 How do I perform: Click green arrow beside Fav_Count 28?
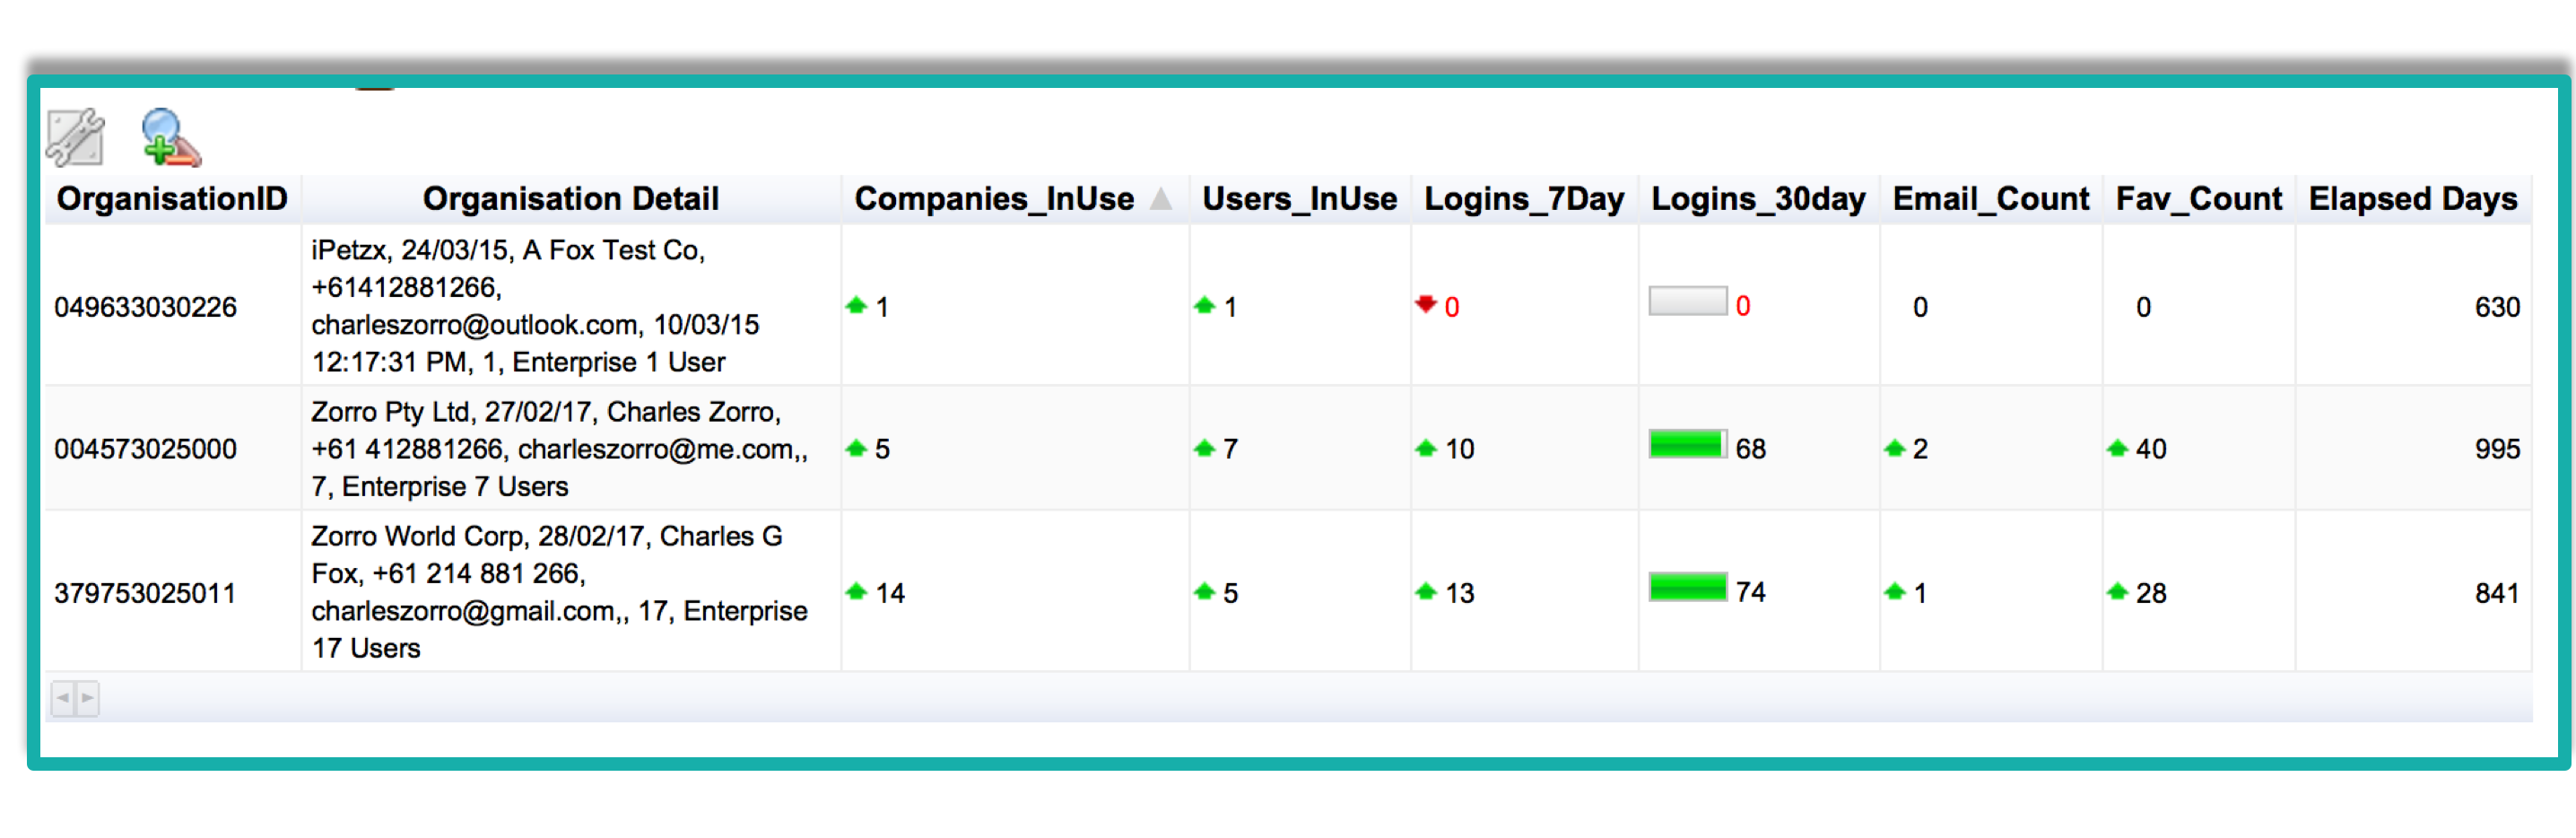2116,591
